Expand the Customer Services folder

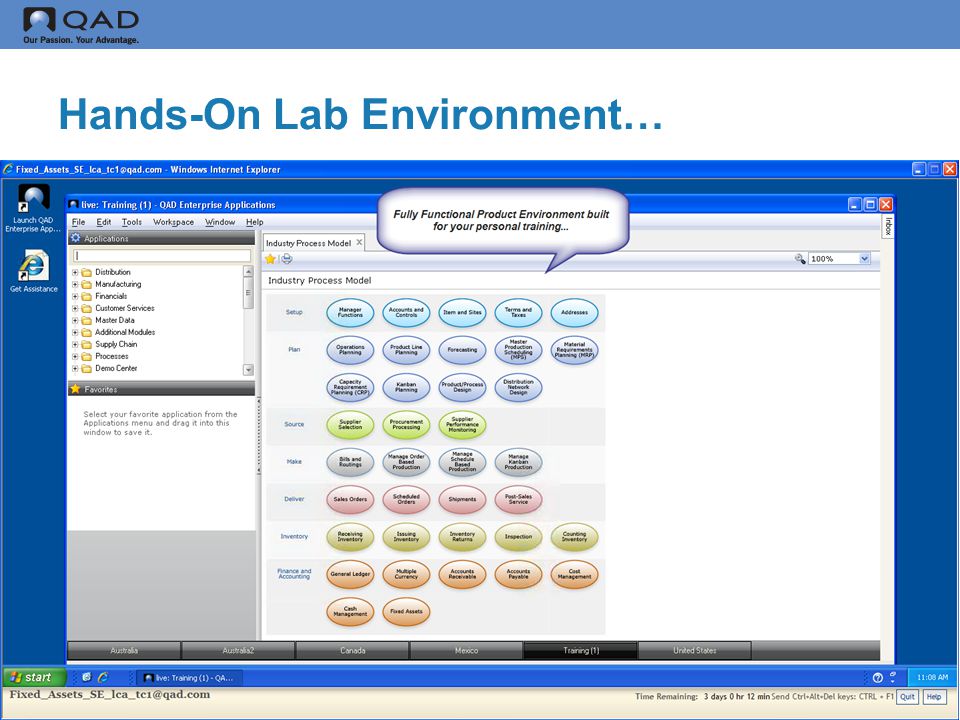pos(75,309)
